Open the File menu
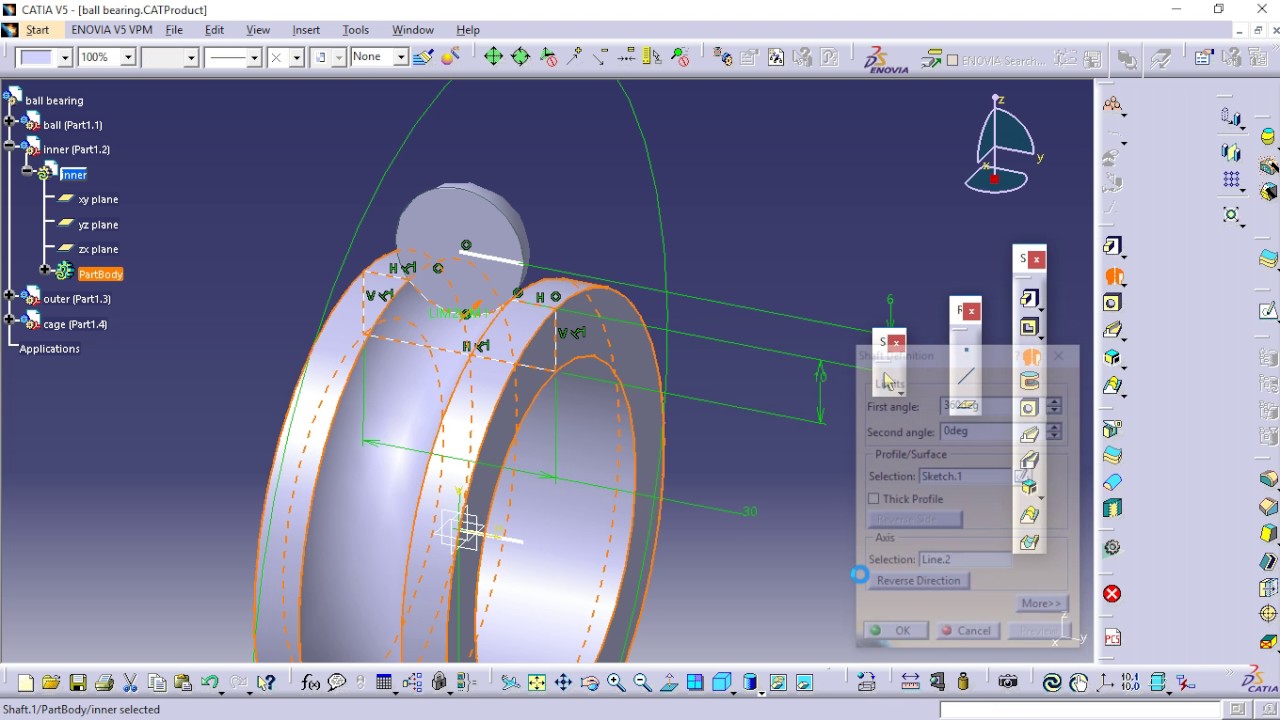Image resolution: width=1280 pixels, height=720 pixels. tap(174, 30)
